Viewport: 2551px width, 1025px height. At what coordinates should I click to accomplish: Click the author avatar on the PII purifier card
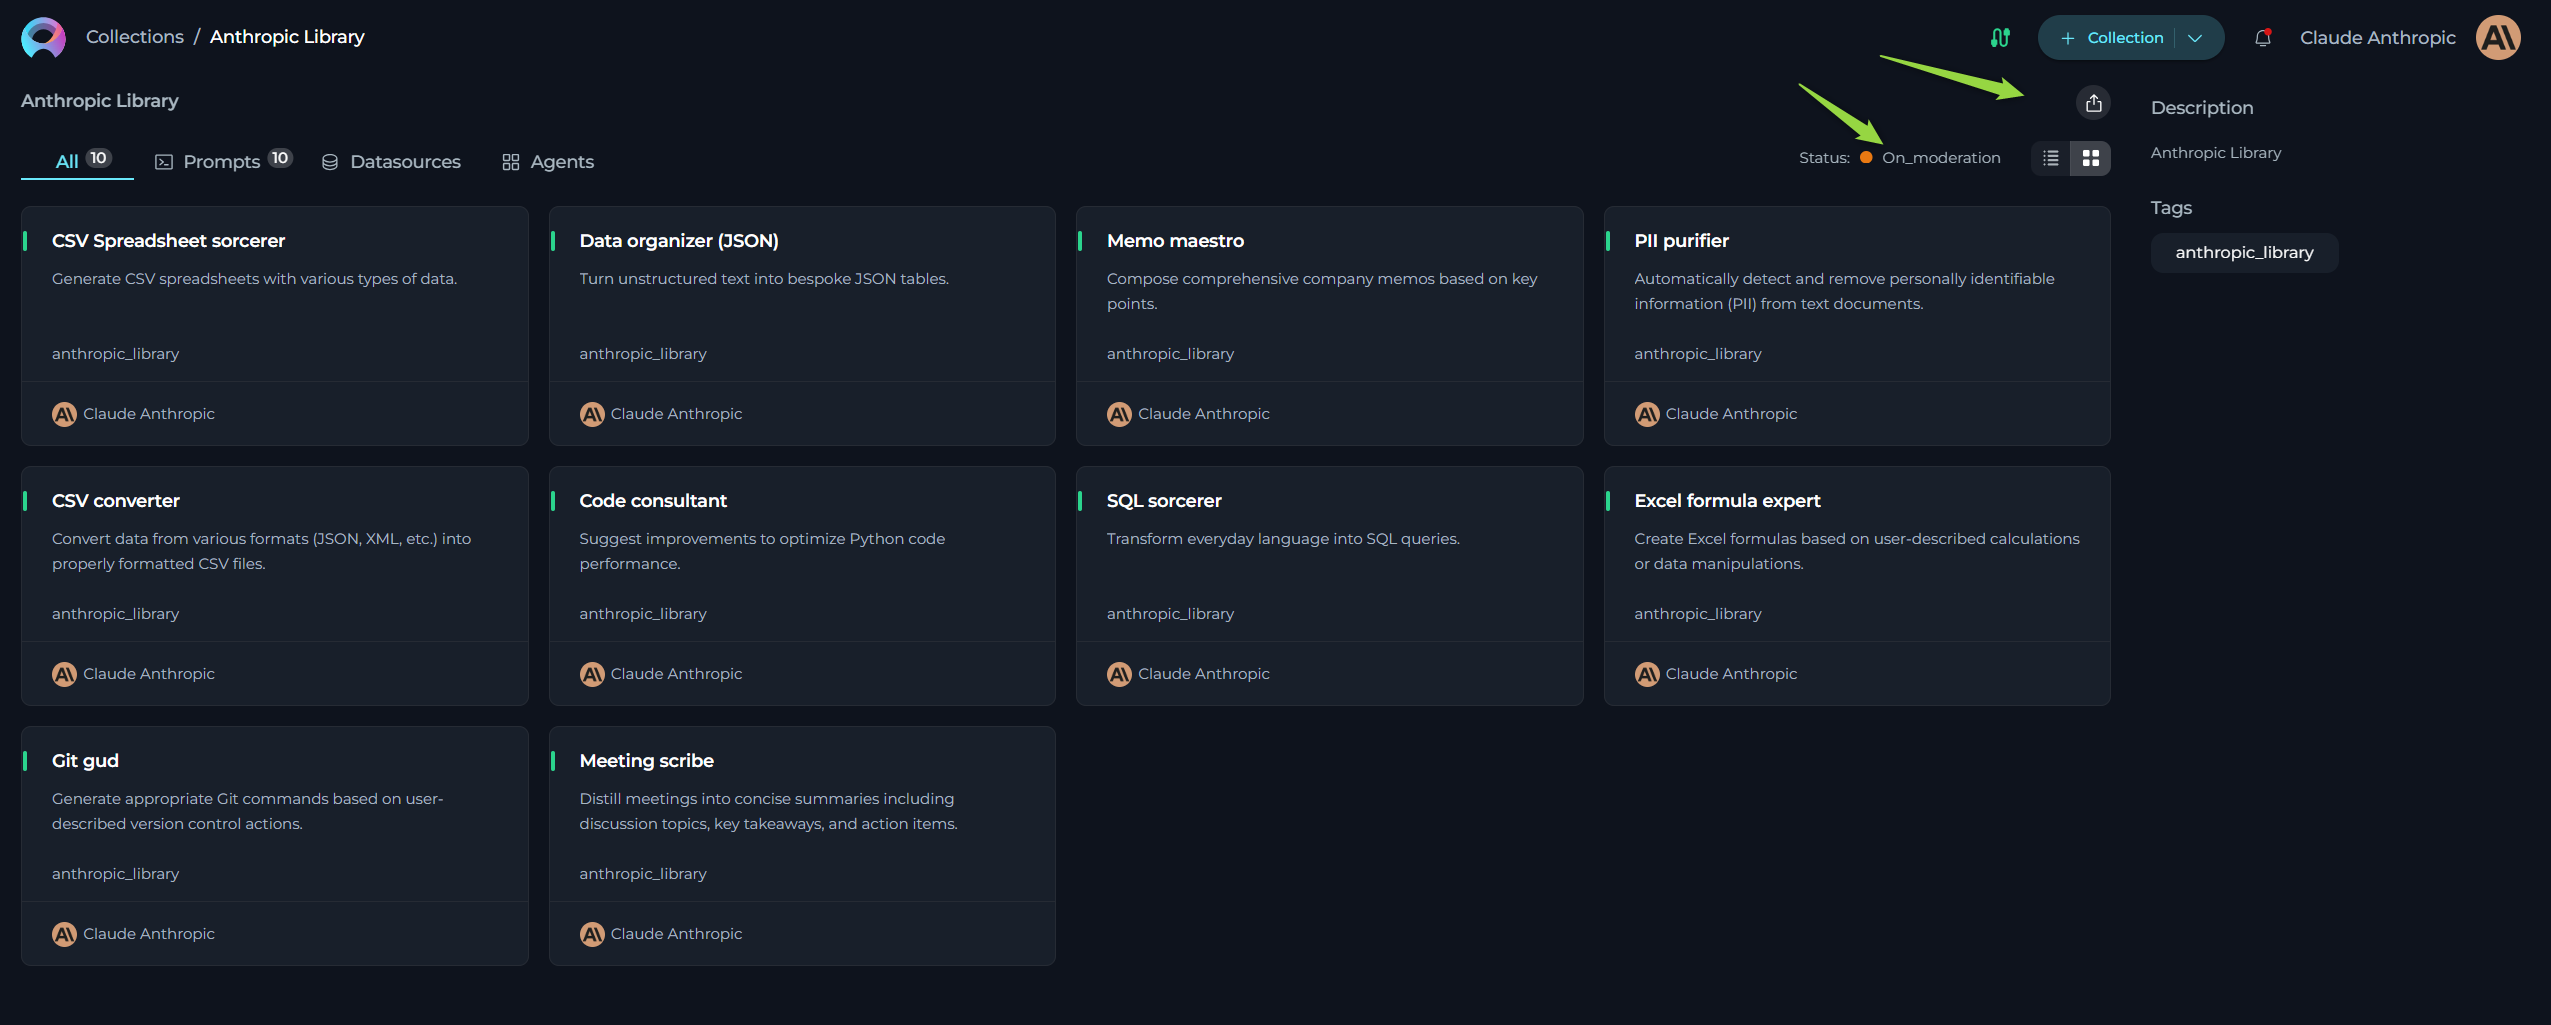pyautogui.click(x=1647, y=414)
